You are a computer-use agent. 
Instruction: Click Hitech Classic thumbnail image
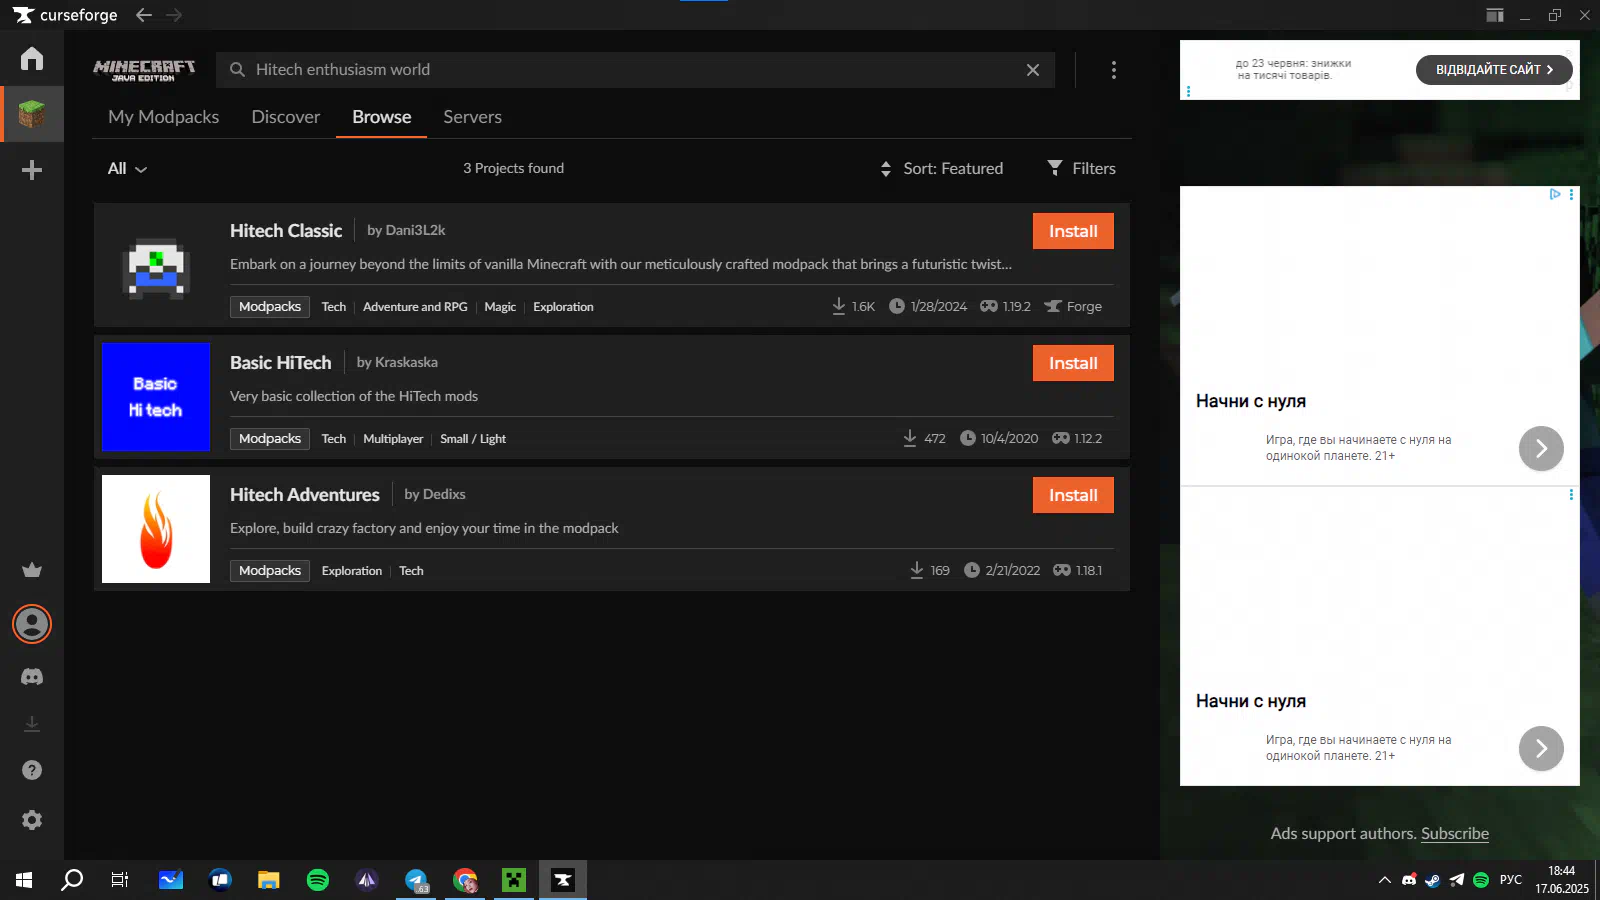[156, 265]
